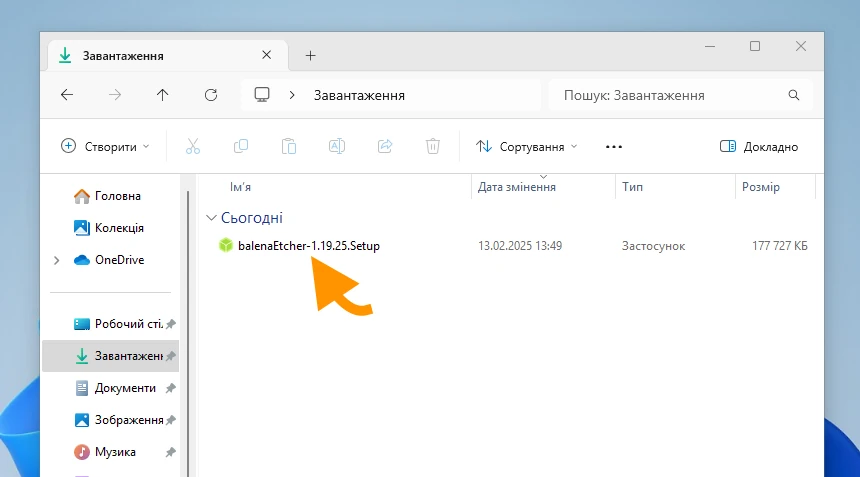Expand the OneDrive tree node
The width and height of the screenshot is (860, 477).
56,260
